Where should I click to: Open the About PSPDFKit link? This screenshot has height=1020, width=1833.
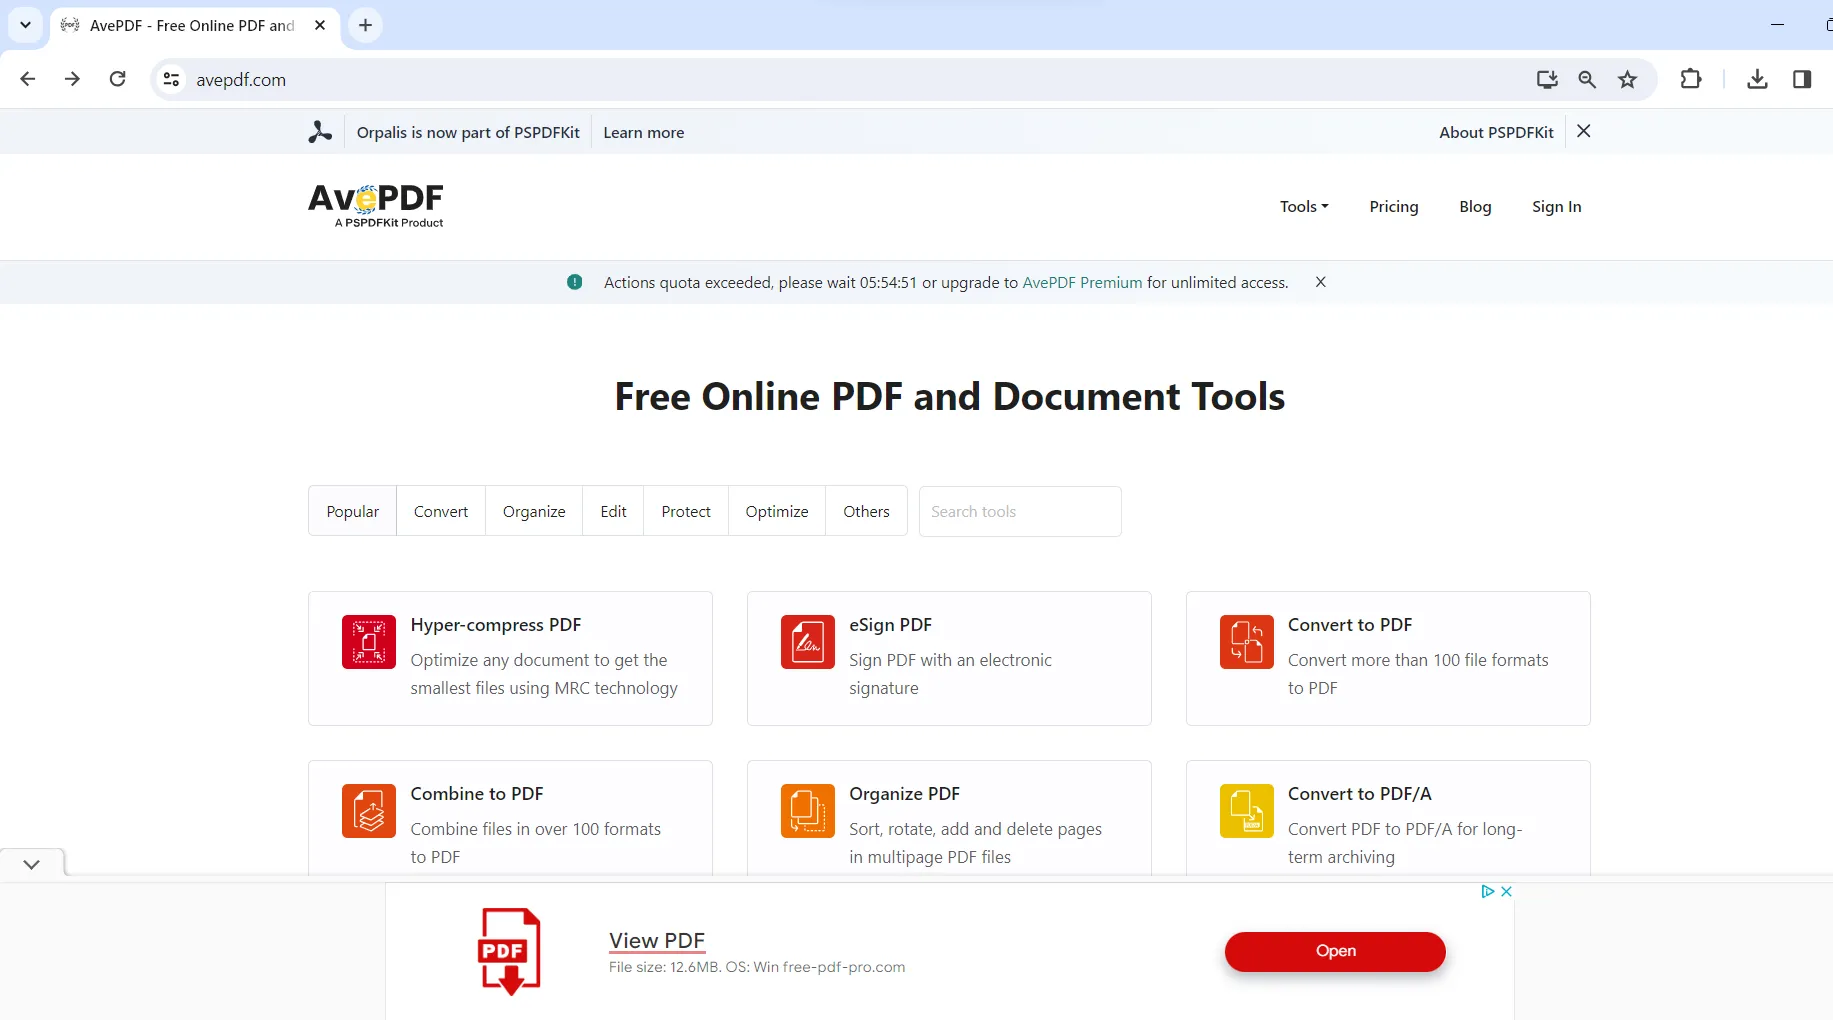[x=1497, y=132]
